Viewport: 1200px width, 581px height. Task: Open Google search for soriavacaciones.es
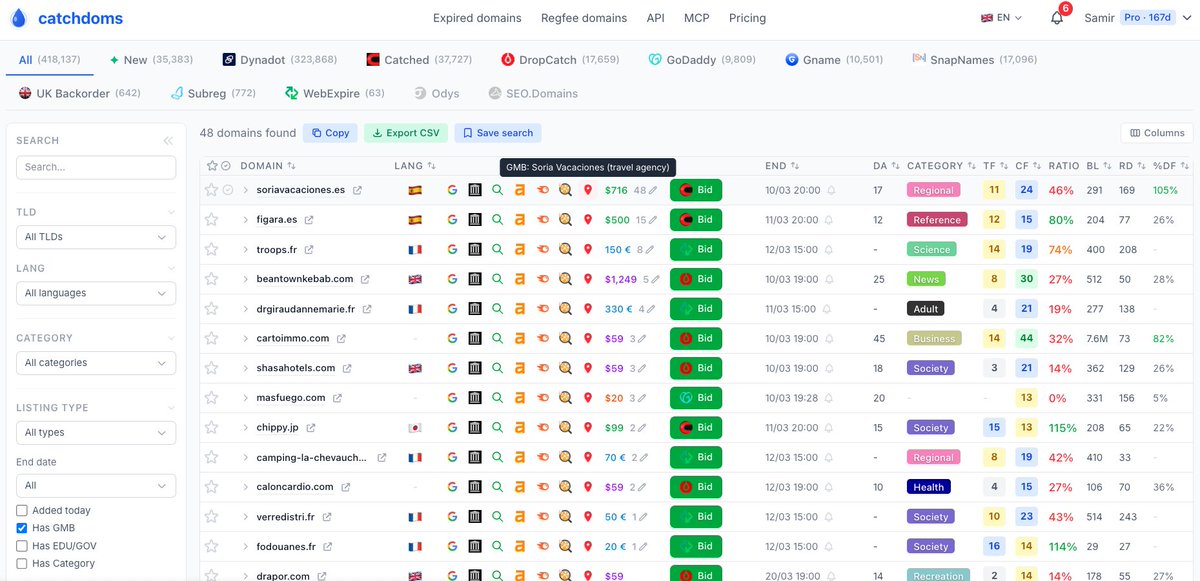[452, 190]
